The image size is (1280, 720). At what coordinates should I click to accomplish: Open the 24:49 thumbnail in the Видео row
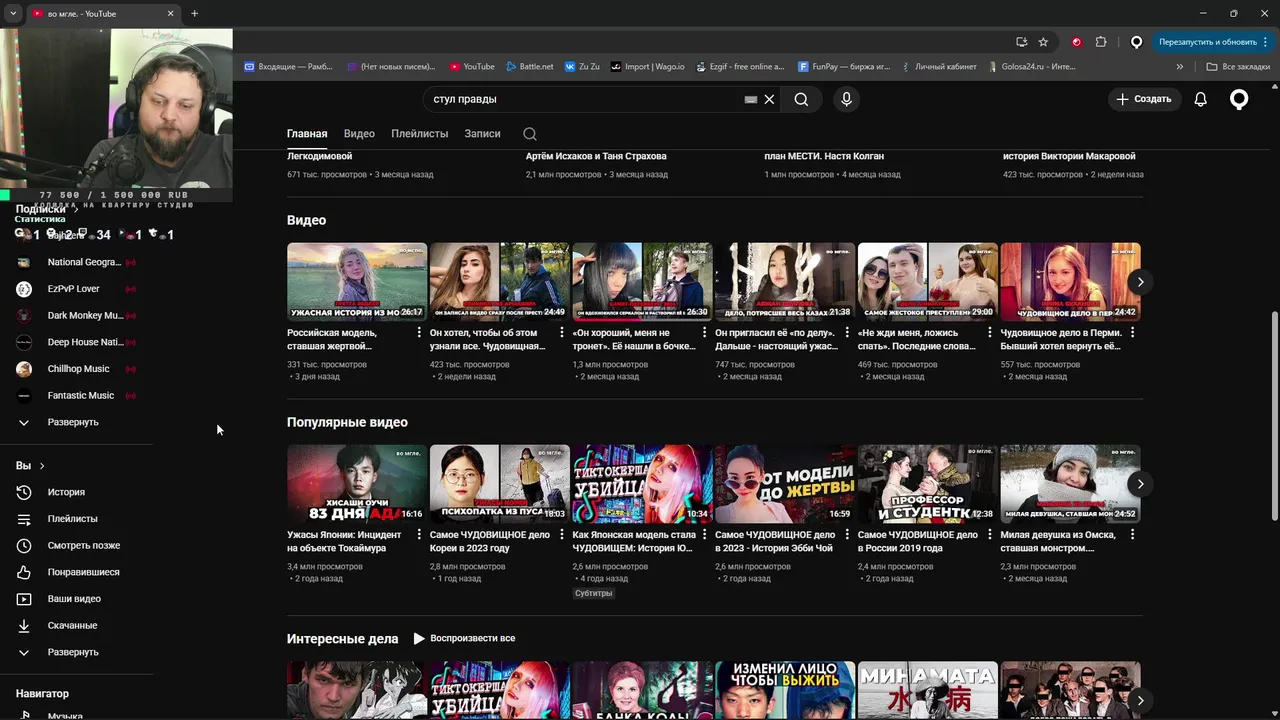tap(499, 282)
